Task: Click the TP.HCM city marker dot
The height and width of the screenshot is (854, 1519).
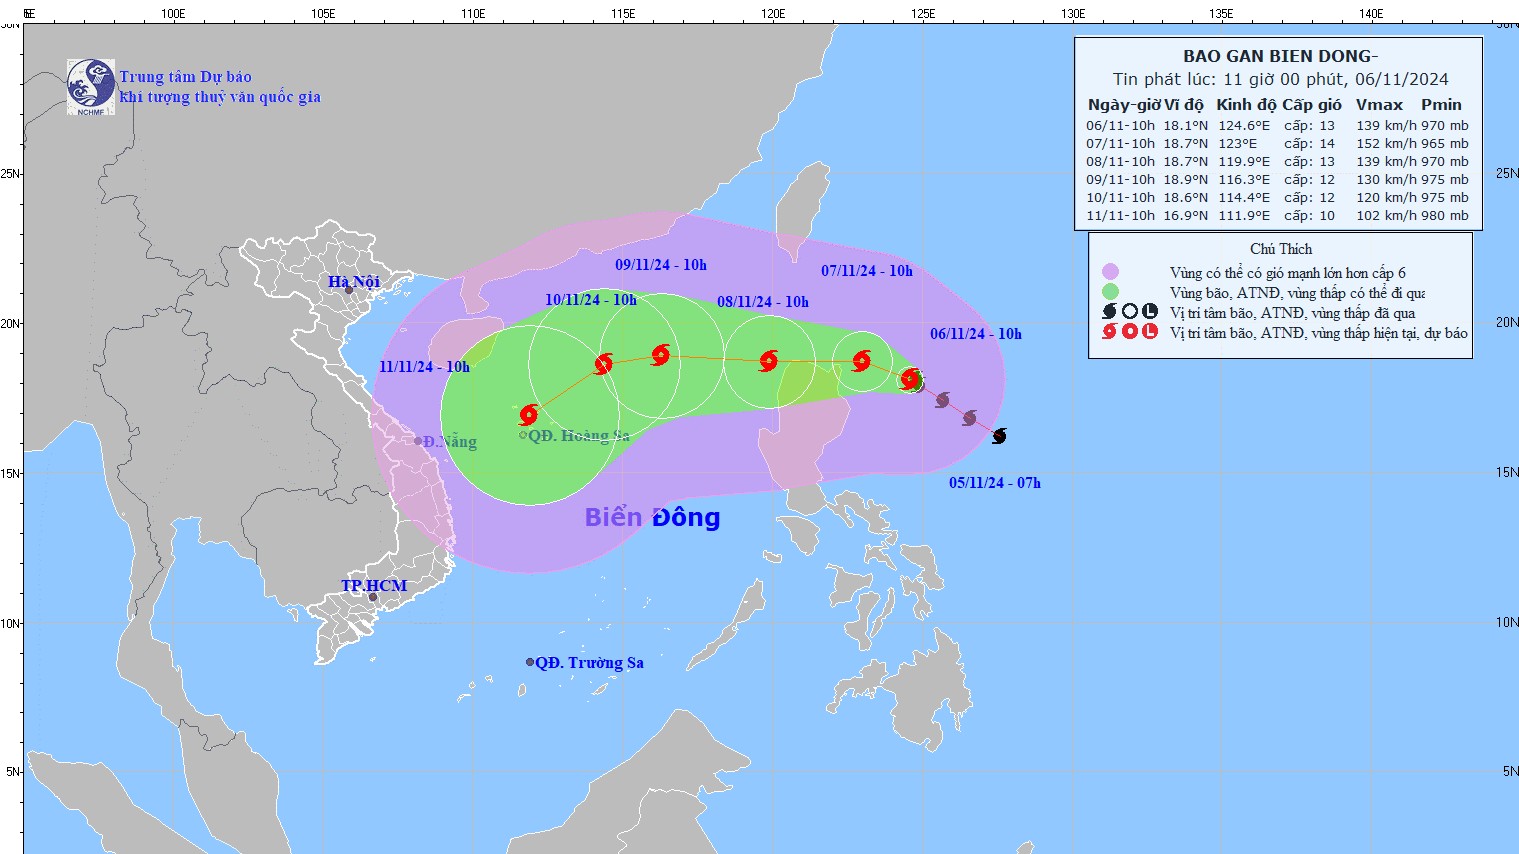Action: coord(373,598)
